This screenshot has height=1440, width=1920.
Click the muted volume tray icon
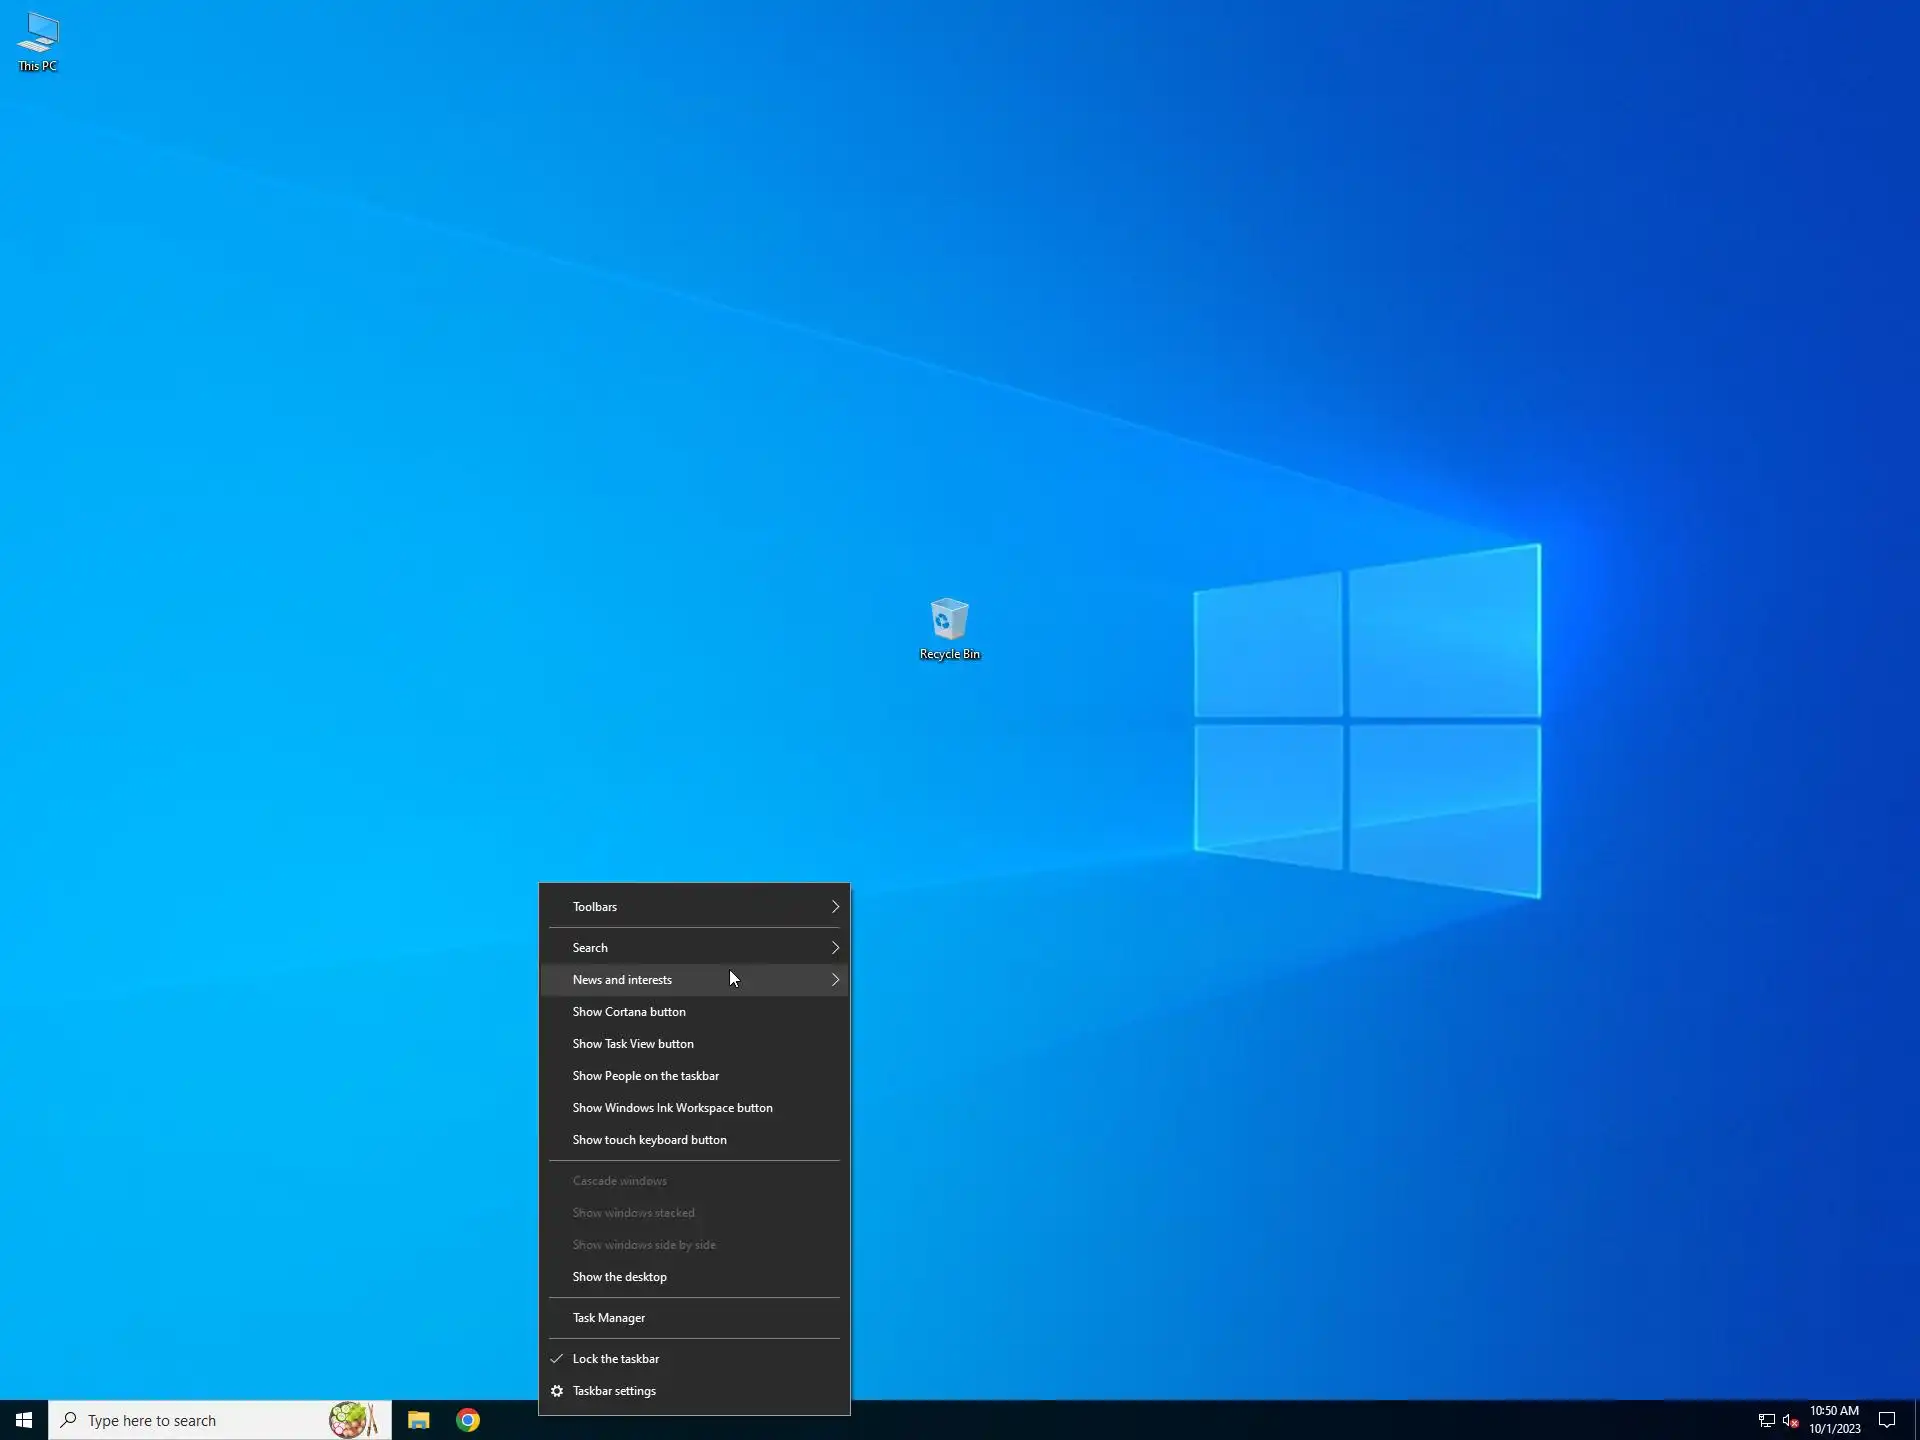pyautogui.click(x=1790, y=1420)
